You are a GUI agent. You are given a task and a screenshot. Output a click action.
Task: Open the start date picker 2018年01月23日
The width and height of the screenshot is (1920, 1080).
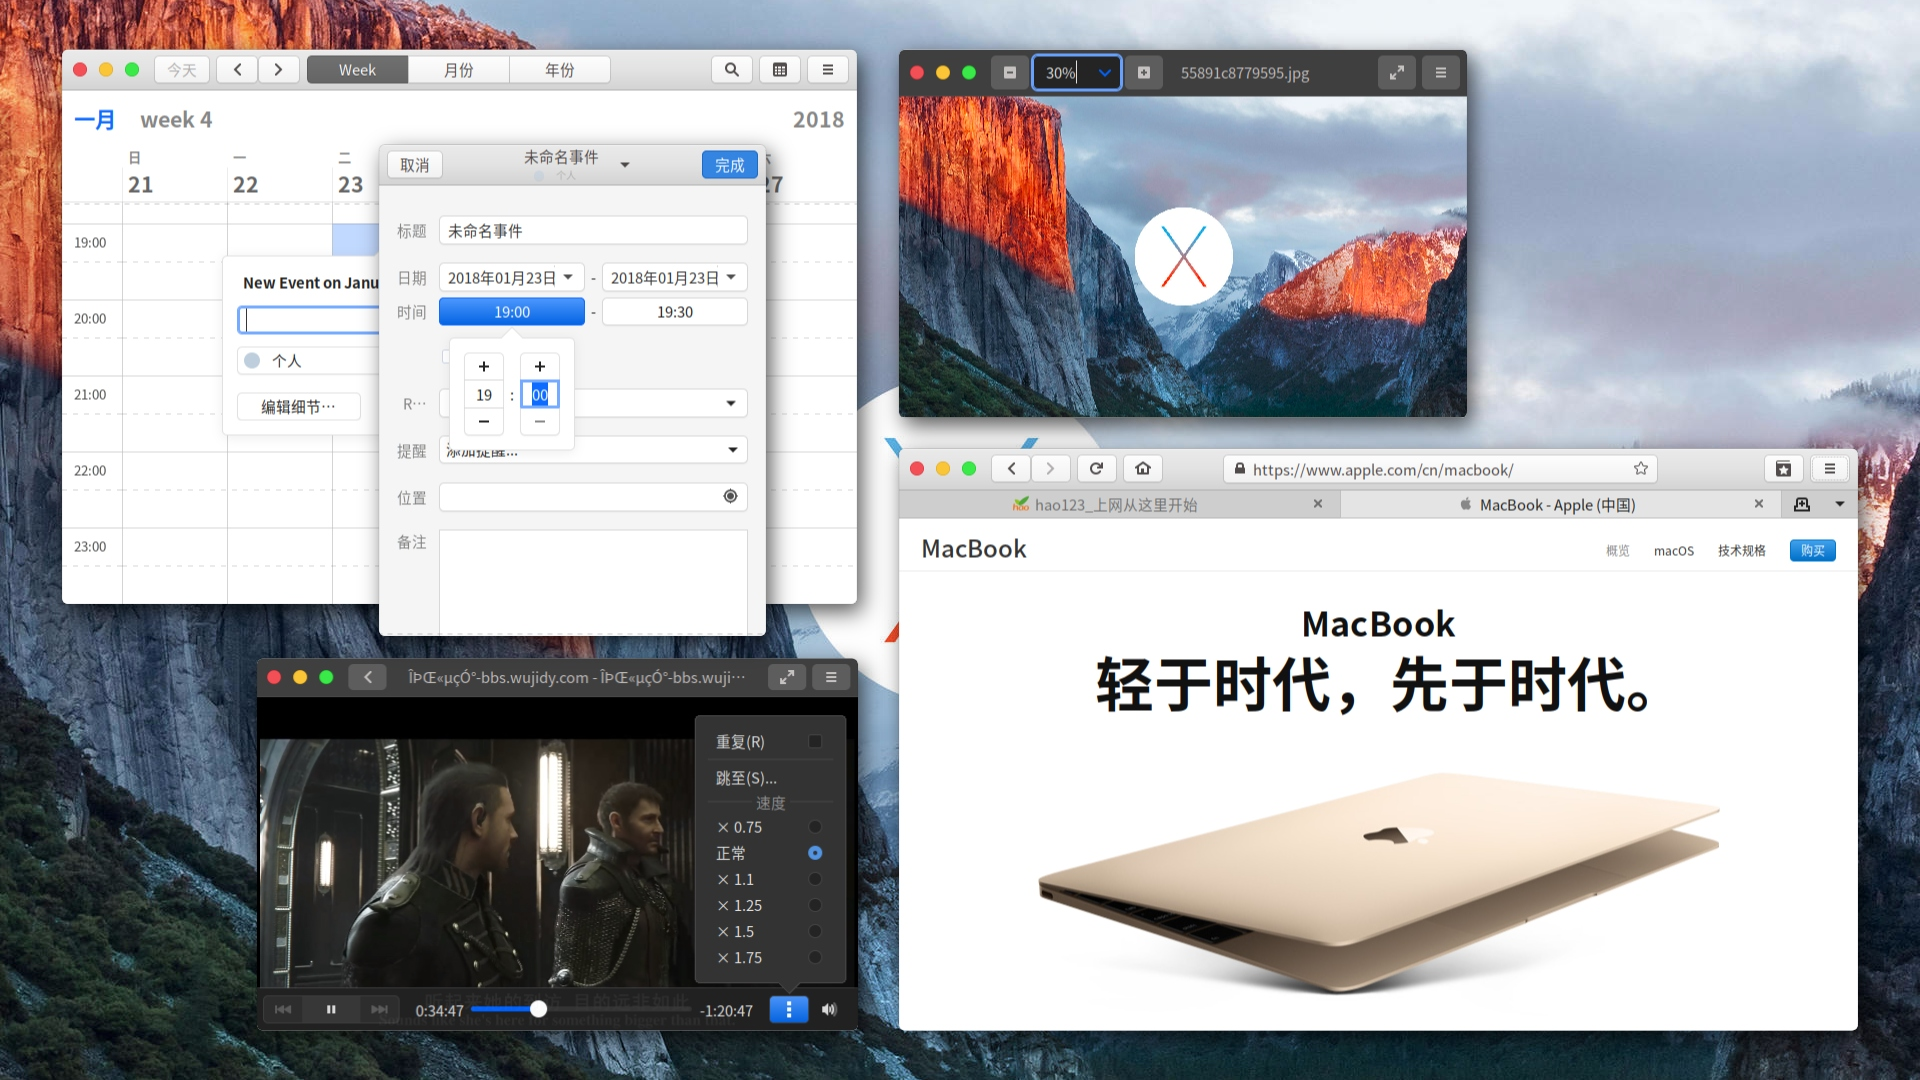[511, 277]
